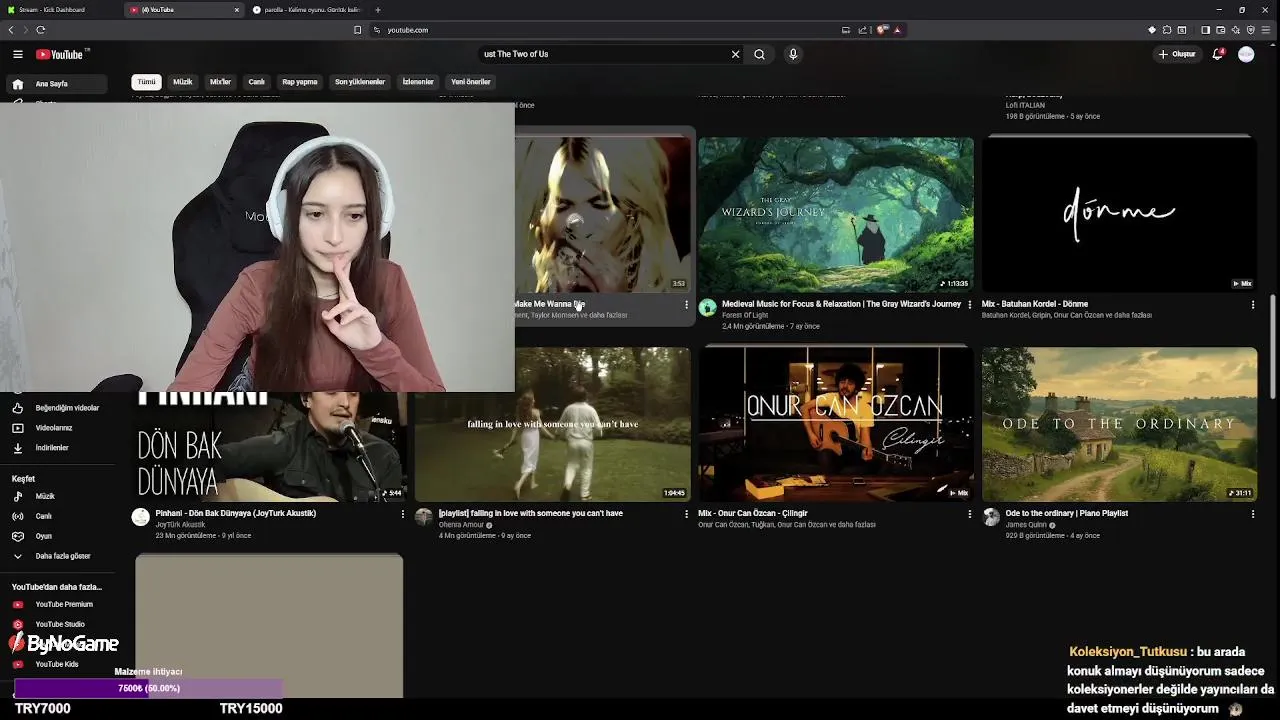1280x720 pixels.
Task: Open a new browser tab
Action: (377, 10)
